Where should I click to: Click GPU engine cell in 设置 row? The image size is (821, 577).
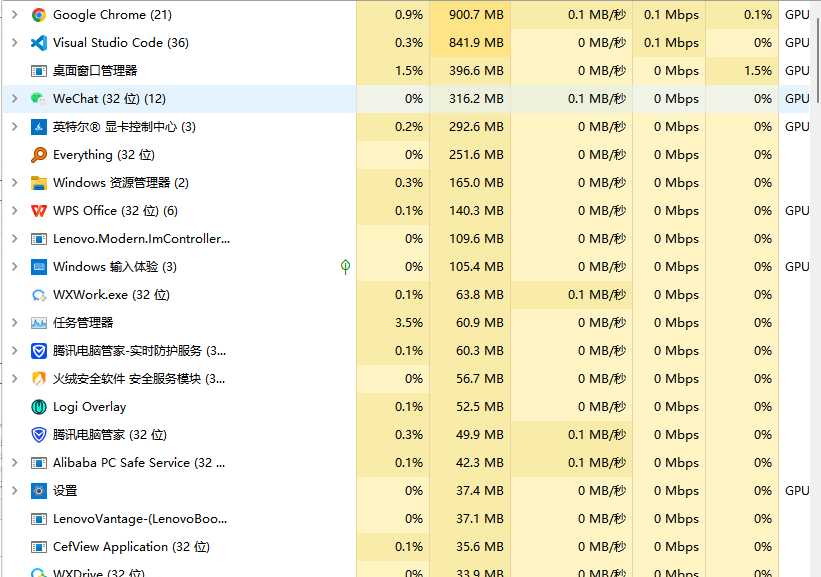[796, 491]
